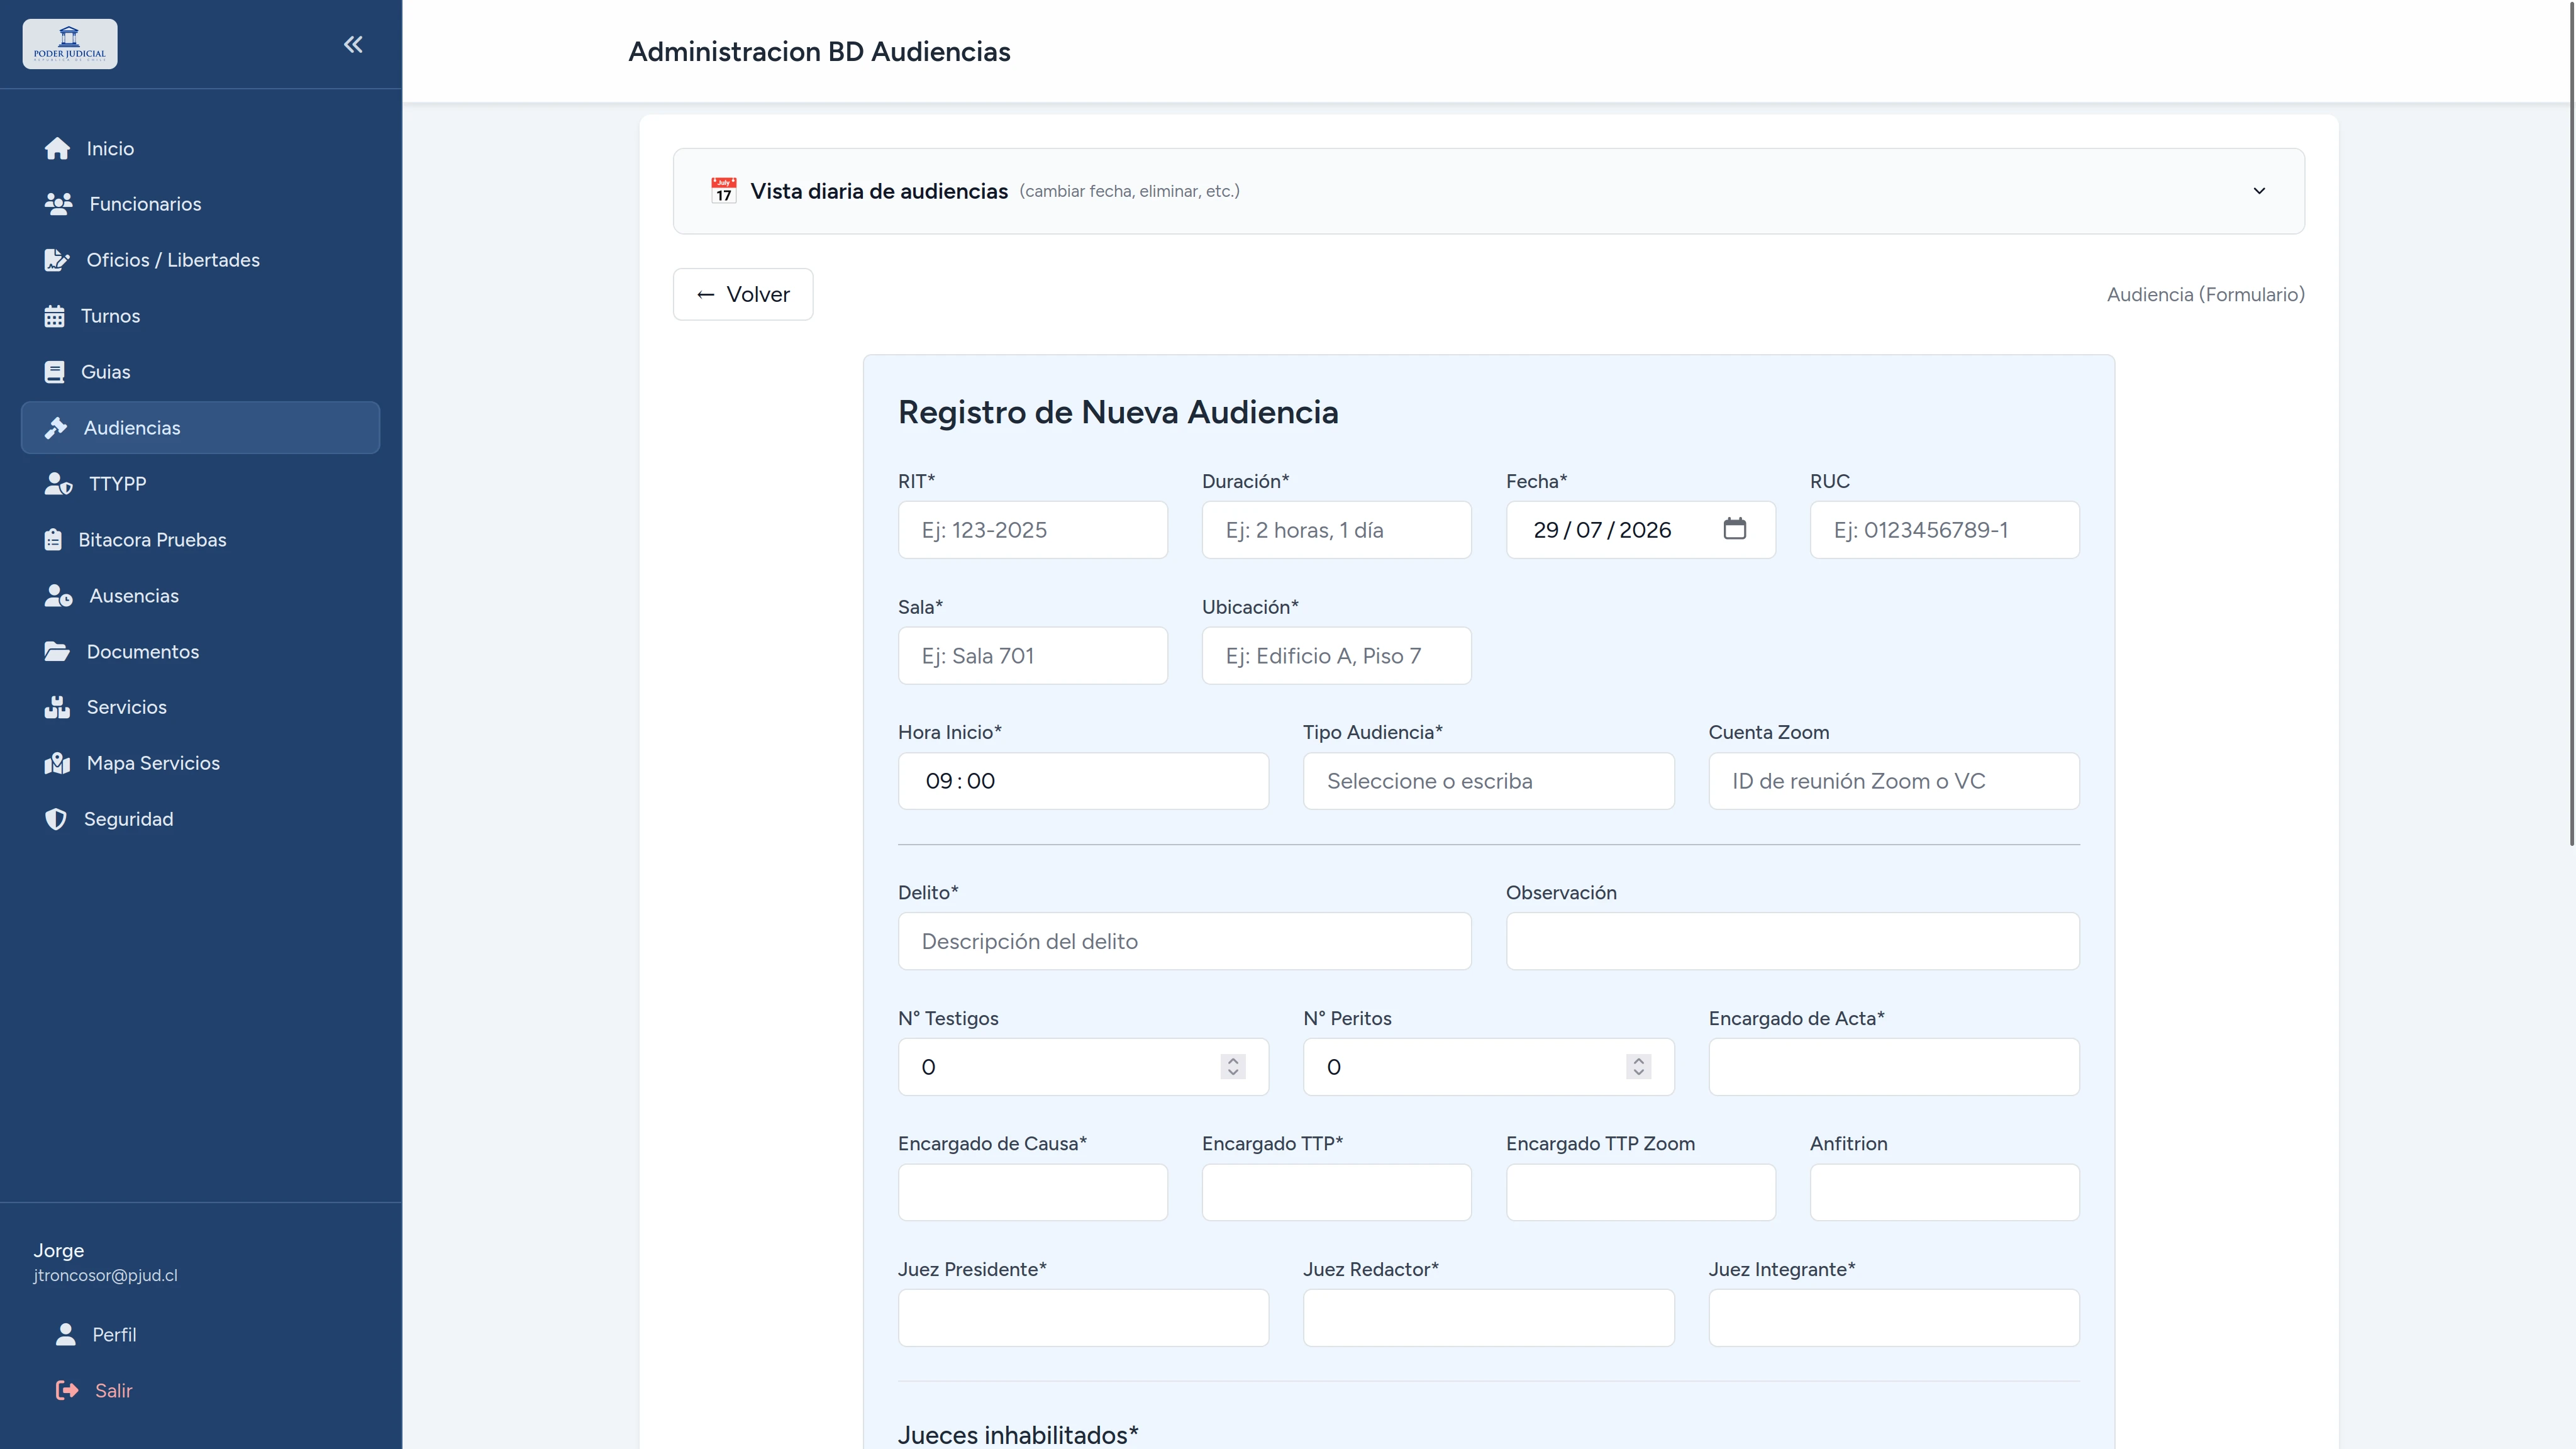Click the jtroncosor@pjud.cl email text
Screen dimensions: 2576x1449
point(105,1276)
